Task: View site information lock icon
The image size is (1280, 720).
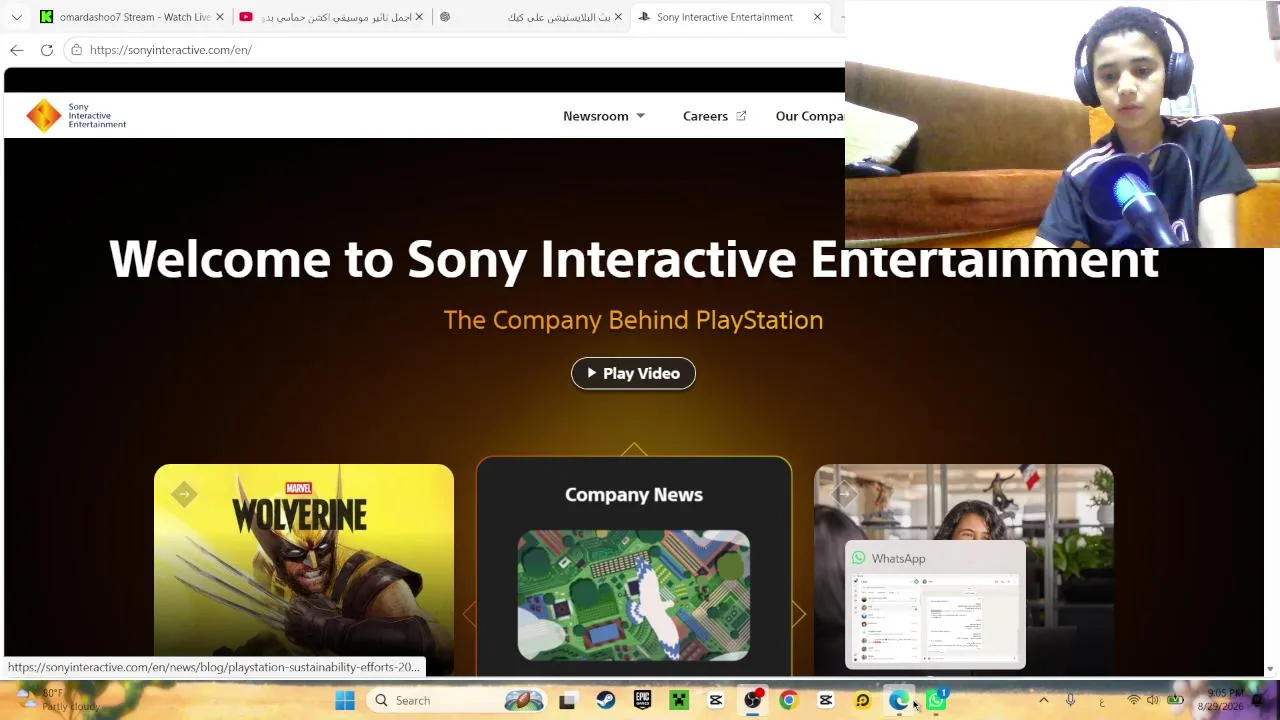Action: pos(76,50)
